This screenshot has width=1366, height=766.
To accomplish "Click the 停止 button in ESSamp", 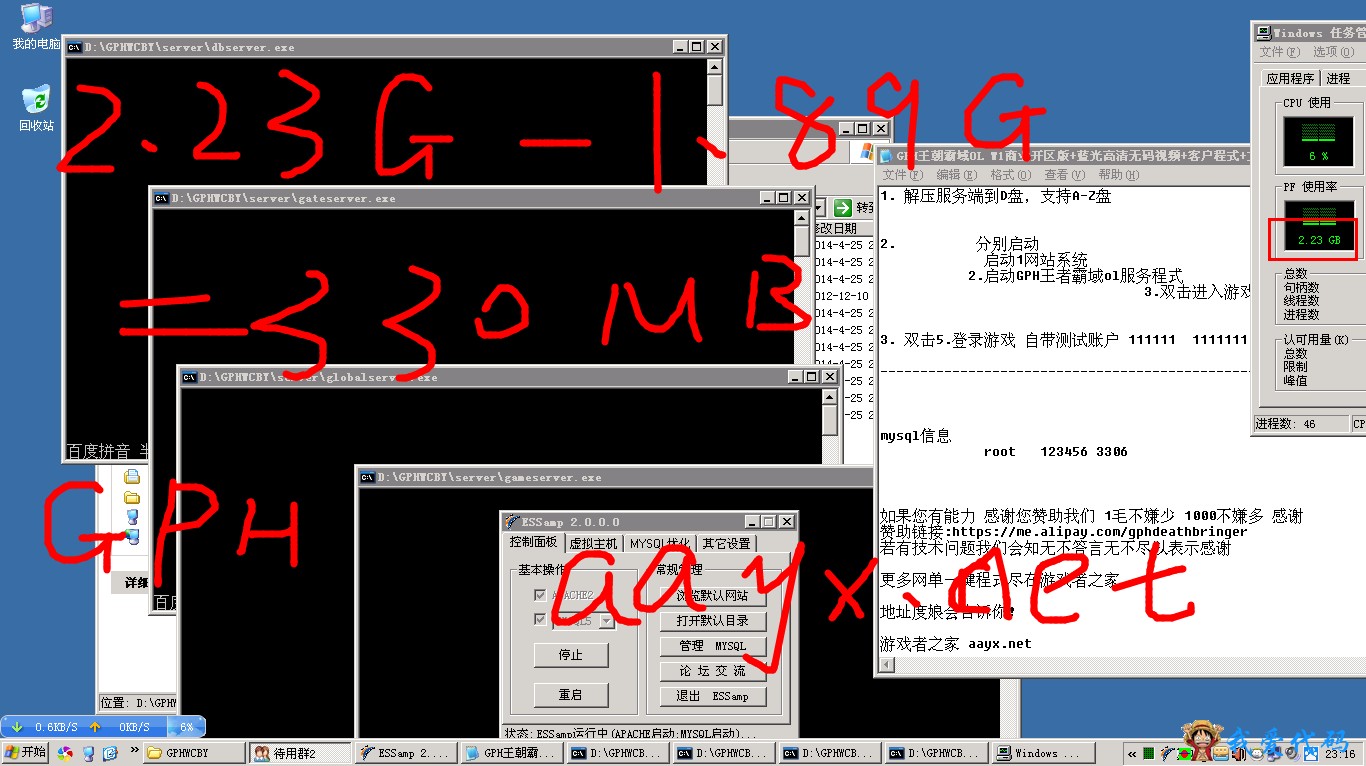I will tap(571, 655).
